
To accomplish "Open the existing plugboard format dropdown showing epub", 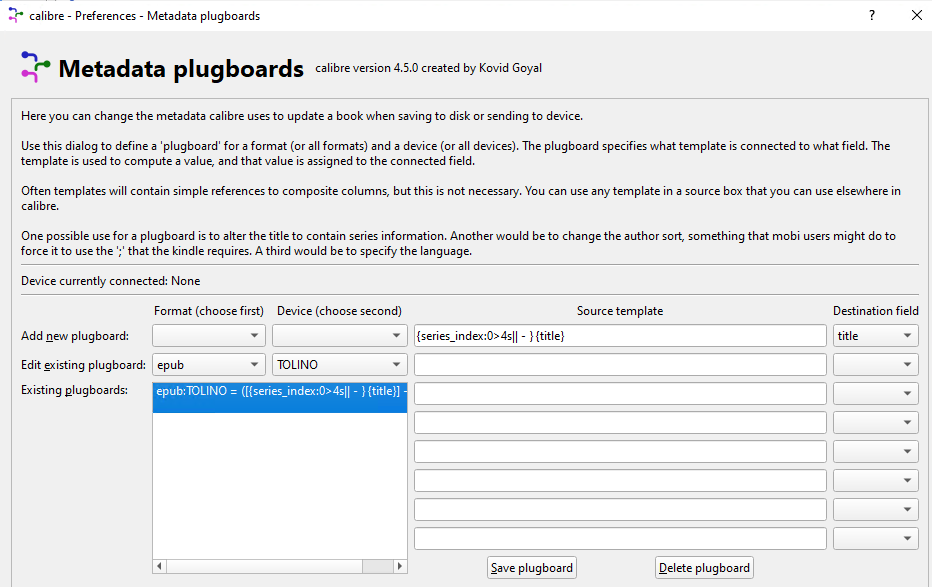I will point(208,365).
